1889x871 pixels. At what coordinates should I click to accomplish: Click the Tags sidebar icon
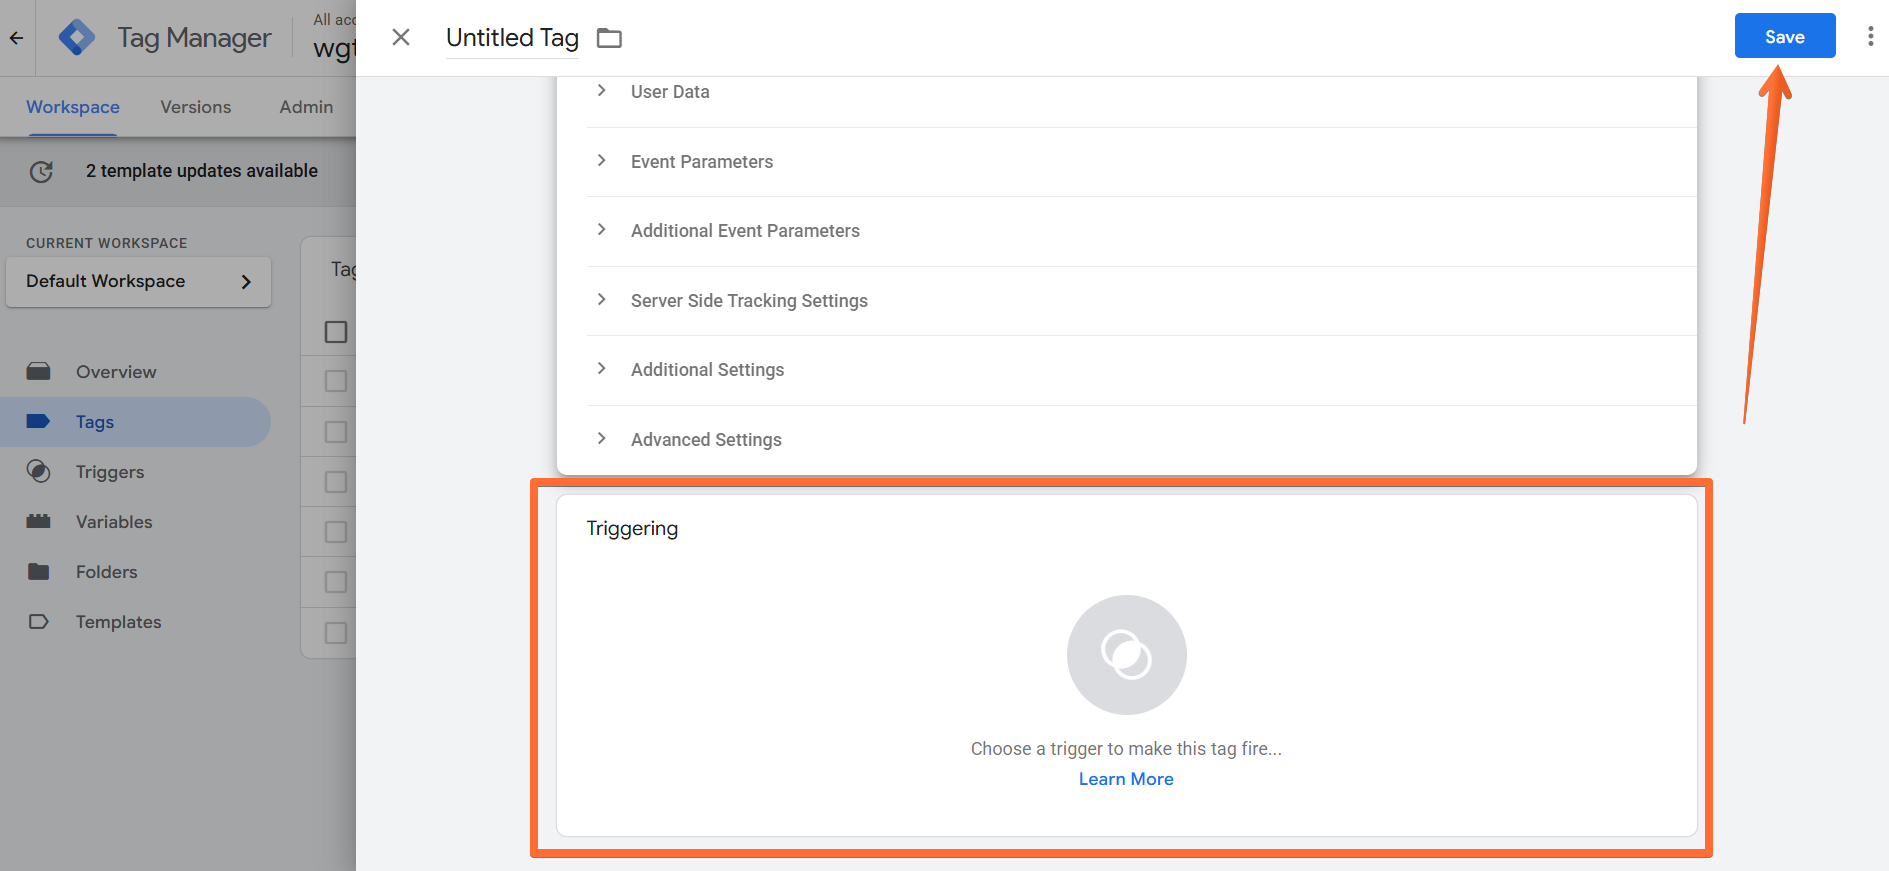pyautogui.click(x=39, y=422)
